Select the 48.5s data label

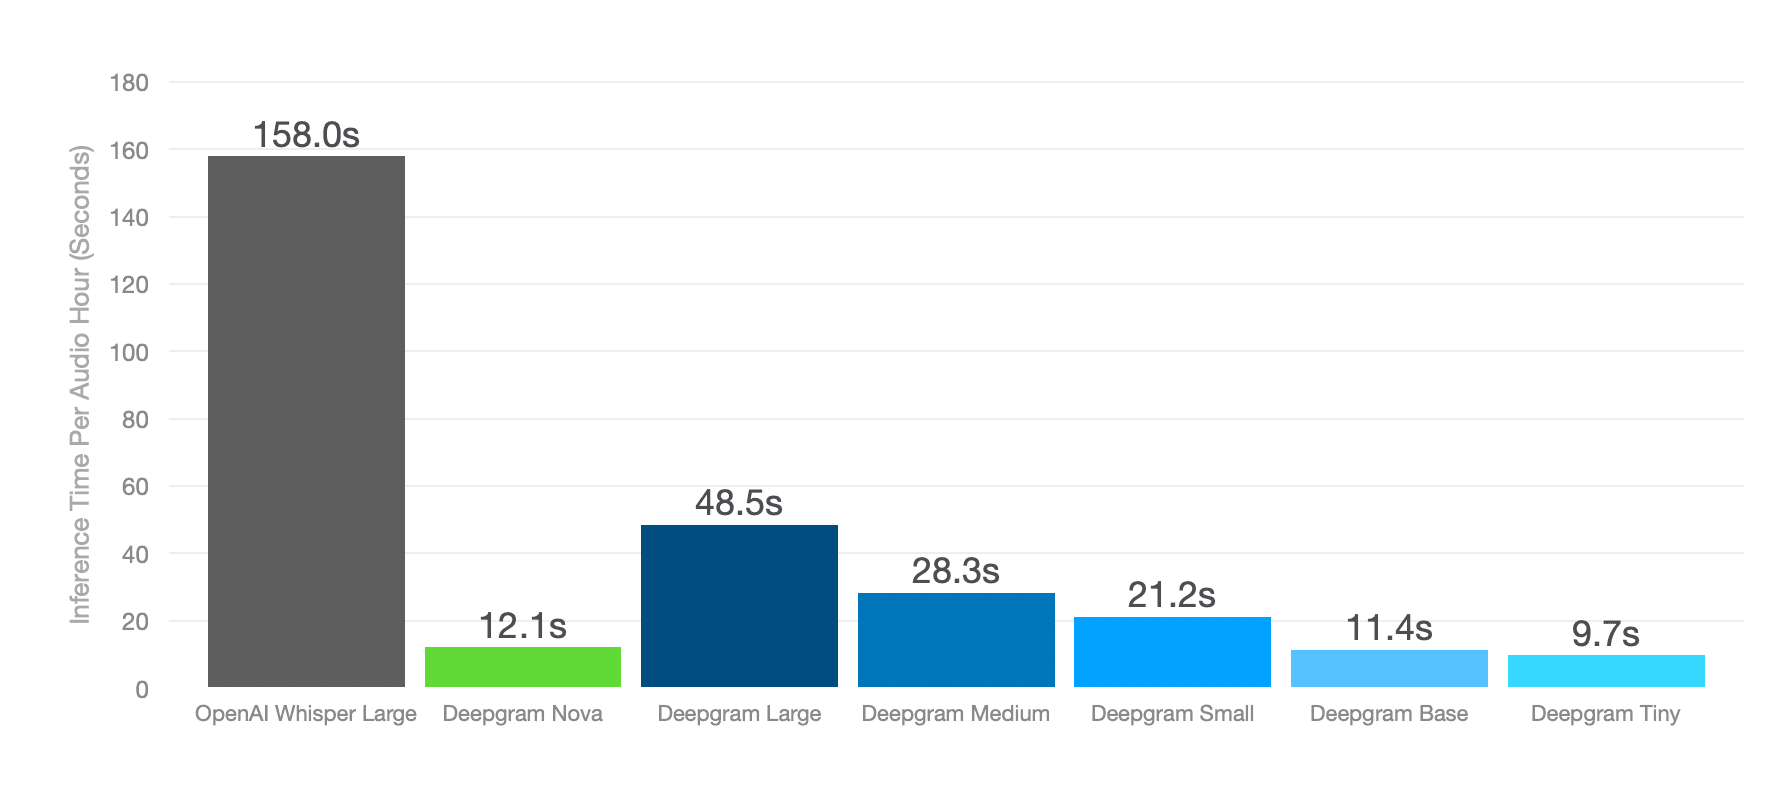(x=739, y=503)
